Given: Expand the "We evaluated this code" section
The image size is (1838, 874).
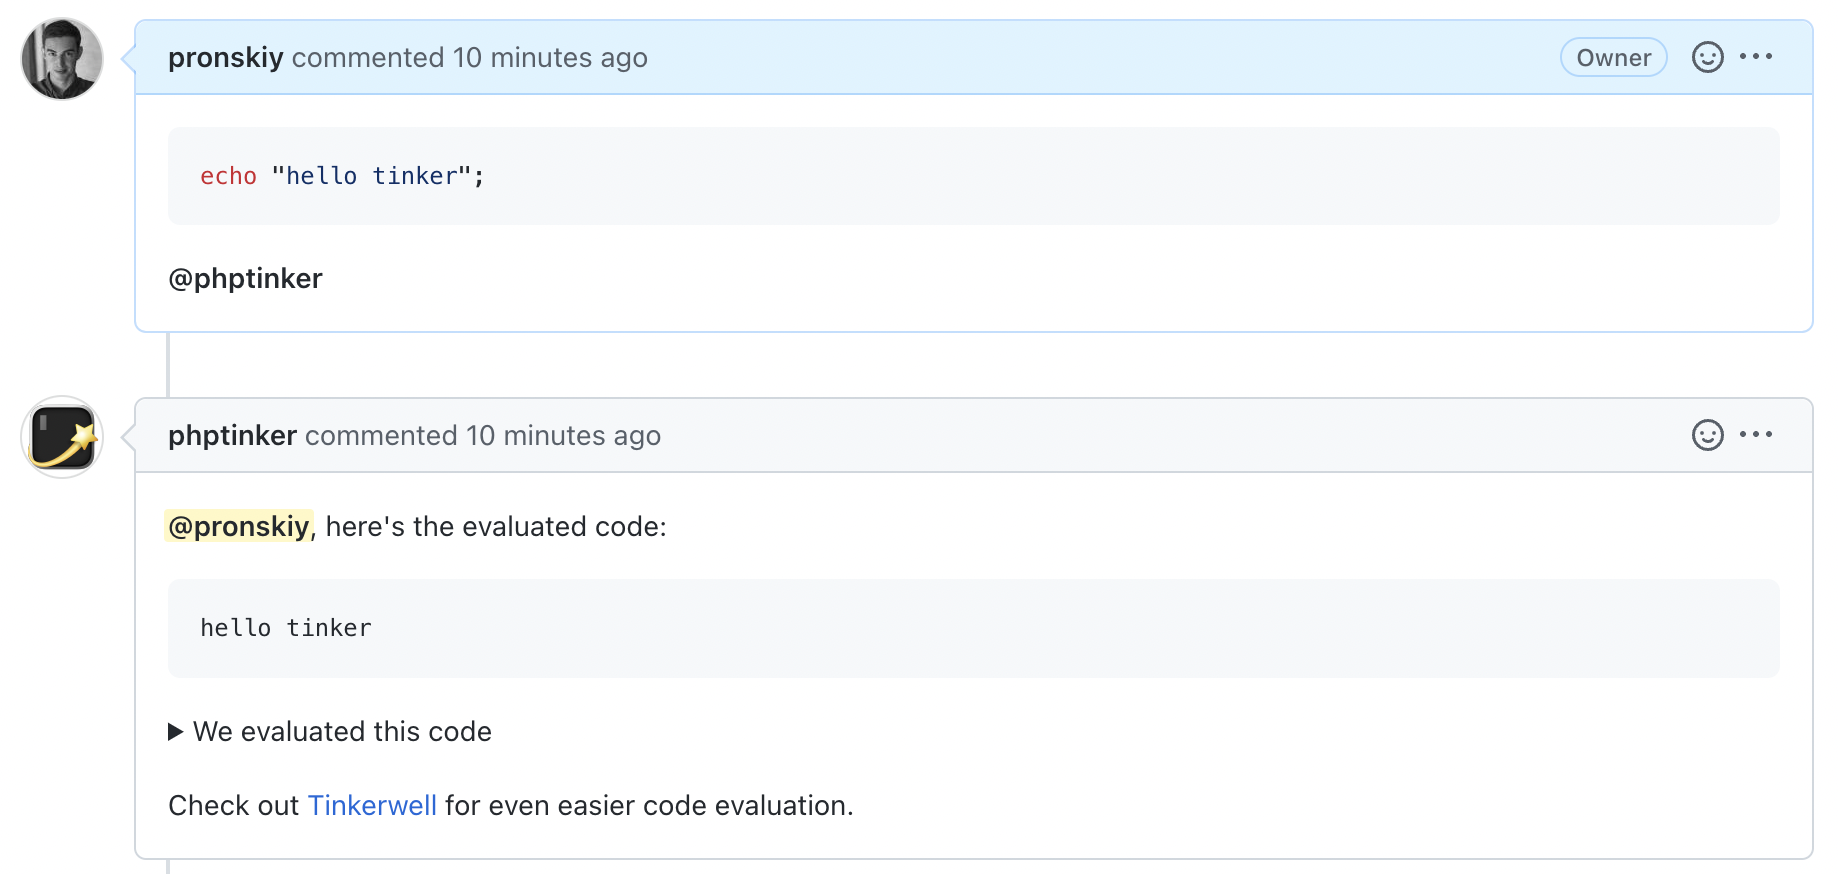Looking at the screenshot, I should coord(330,732).
